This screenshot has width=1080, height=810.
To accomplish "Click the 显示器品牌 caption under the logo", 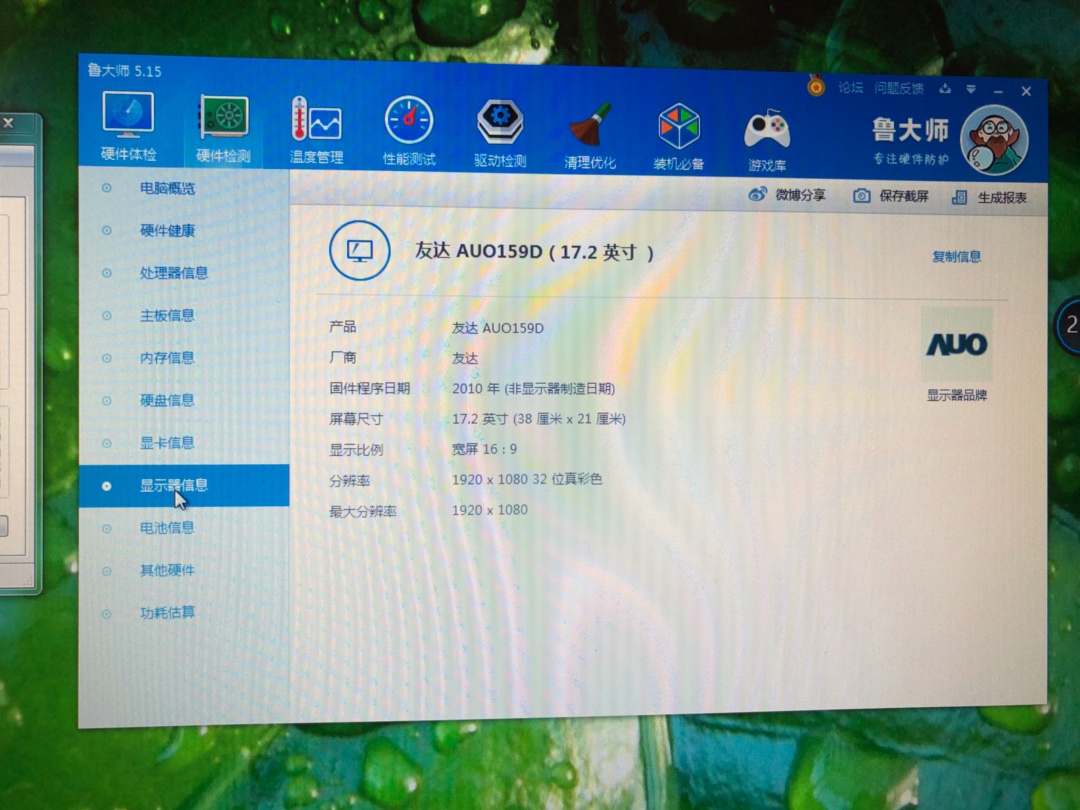I will point(957,395).
